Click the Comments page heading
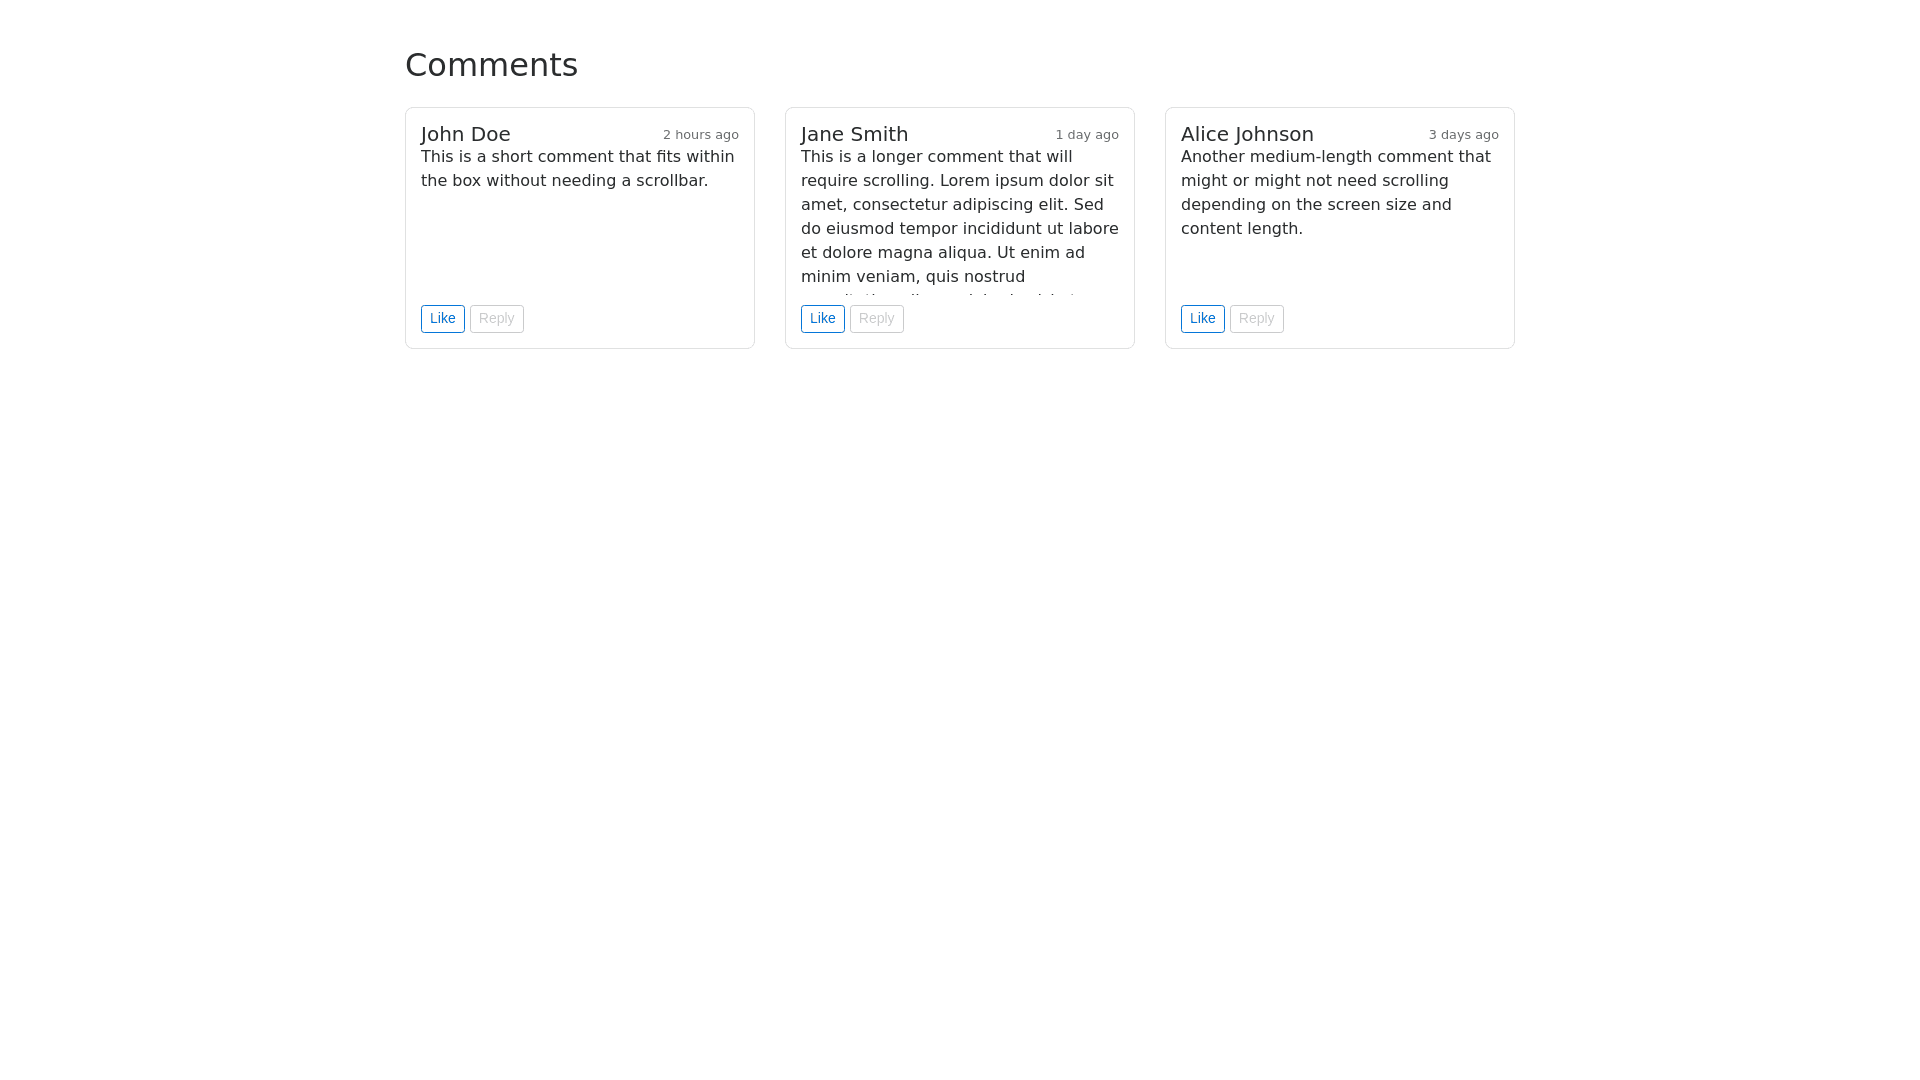This screenshot has height=1080, width=1920. [x=491, y=65]
